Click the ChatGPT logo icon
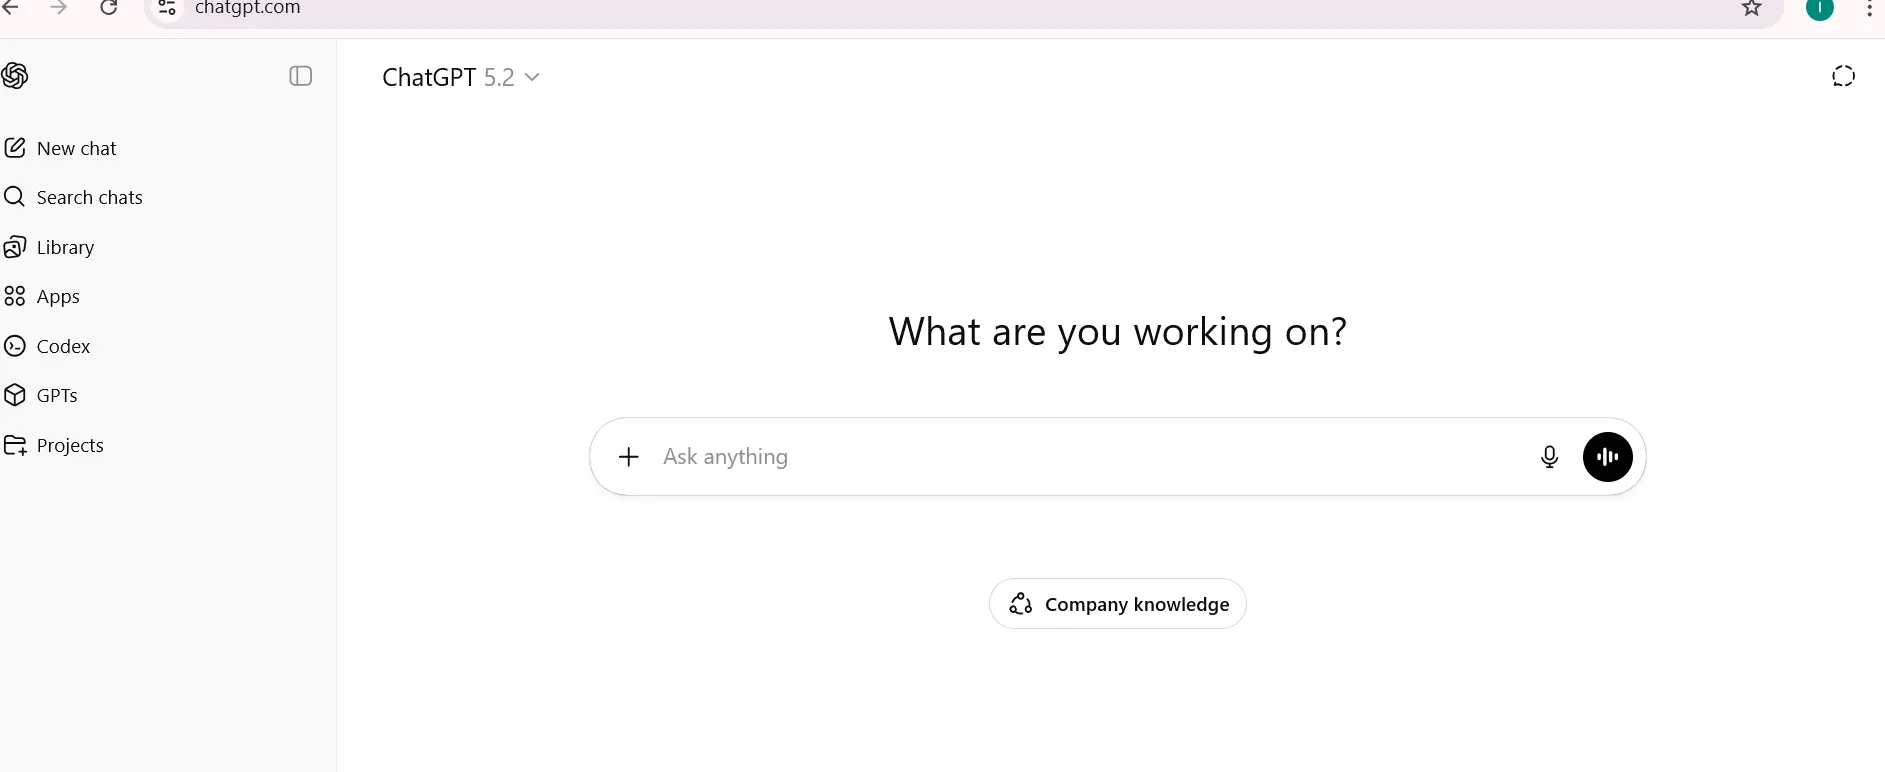The width and height of the screenshot is (1885, 772). (x=14, y=76)
